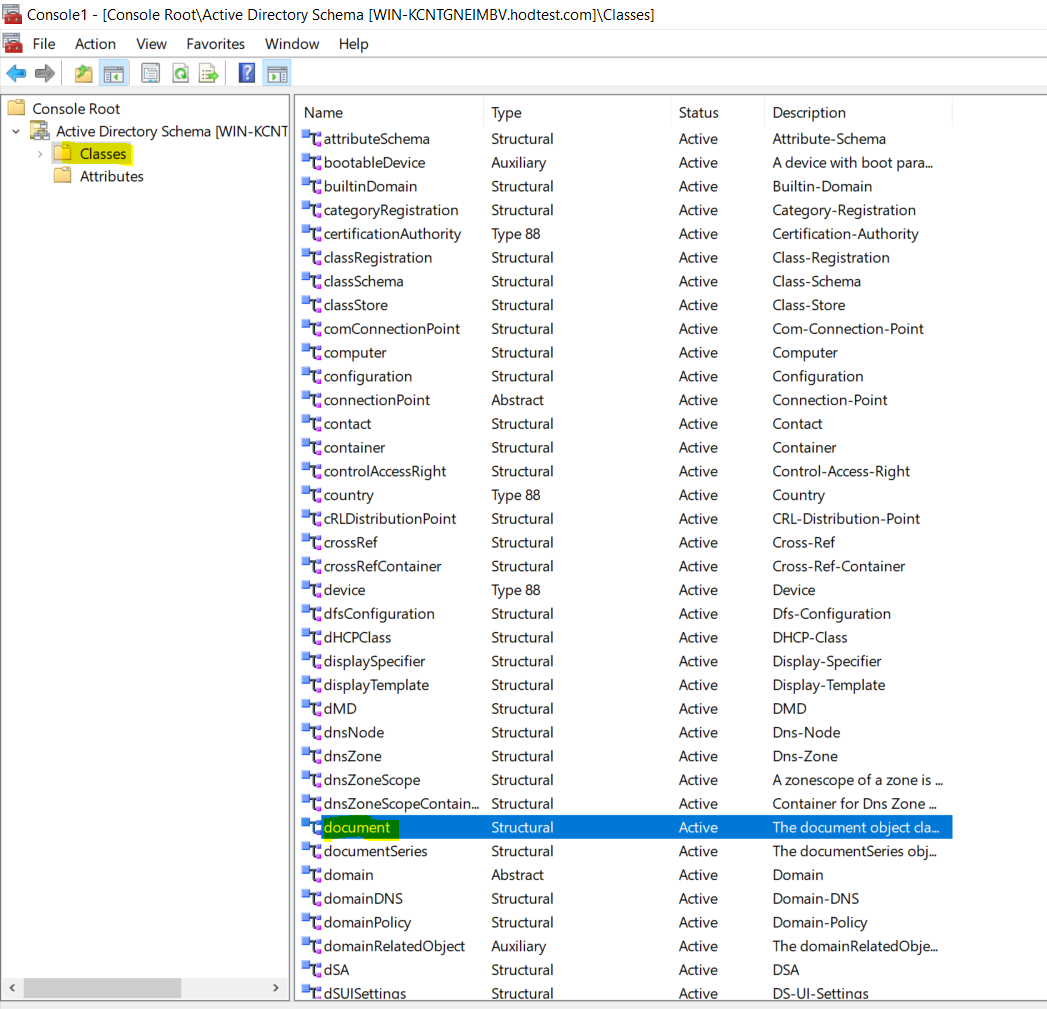Image resolution: width=1047 pixels, height=1009 pixels.
Task: Sort by the Name column header
Action: (323, 112)
